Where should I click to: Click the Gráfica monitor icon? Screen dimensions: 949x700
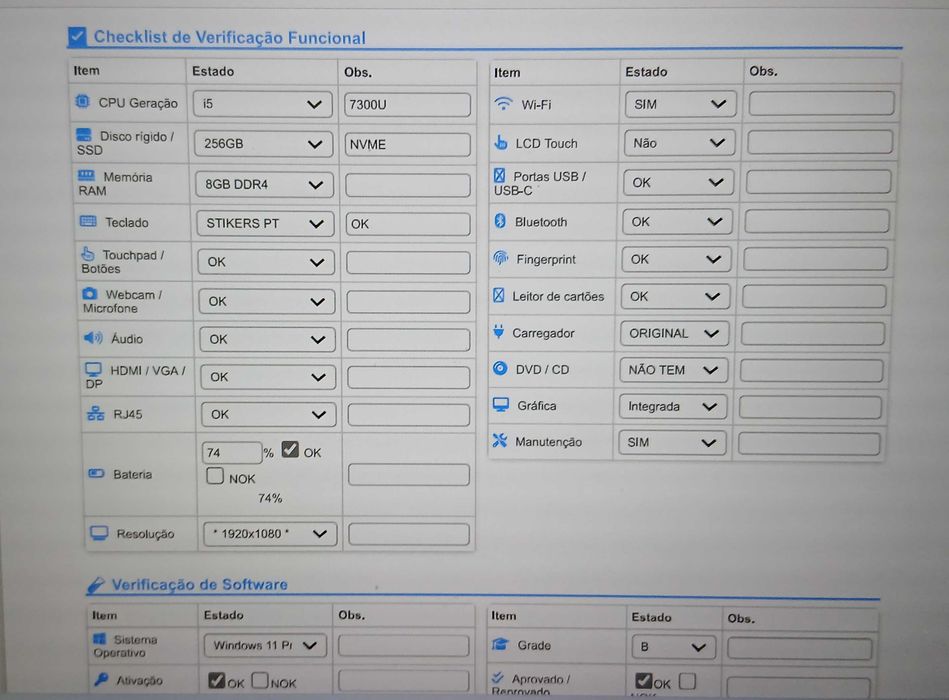[x=501, y=404]
